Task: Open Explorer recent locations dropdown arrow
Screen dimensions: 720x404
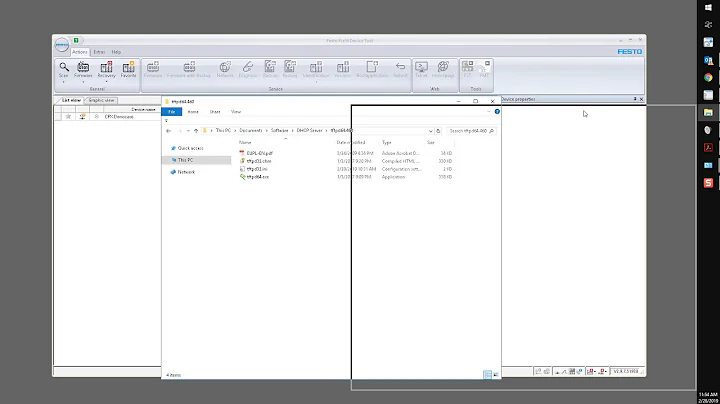Action: 188,131
